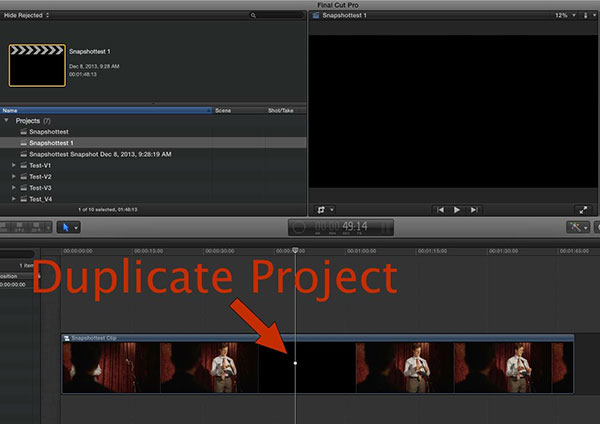Image resolution: width=600 pixels, height=424 pixels.
Task: Click the project icon next to Snapshottest row
Action: coord(24,132)
